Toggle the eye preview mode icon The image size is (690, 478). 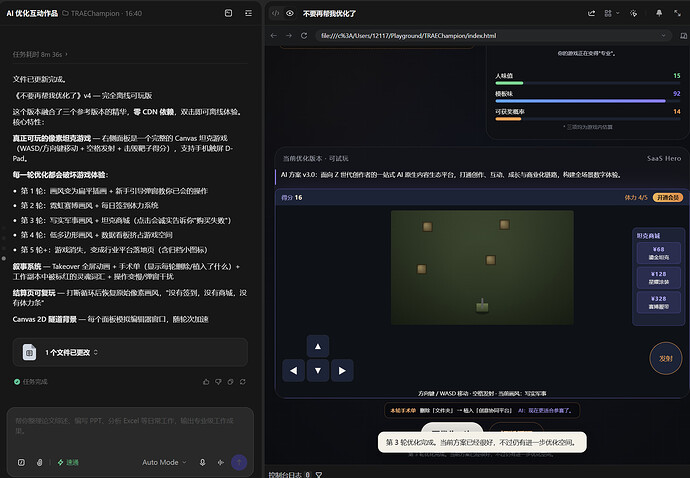click(290, 13)
